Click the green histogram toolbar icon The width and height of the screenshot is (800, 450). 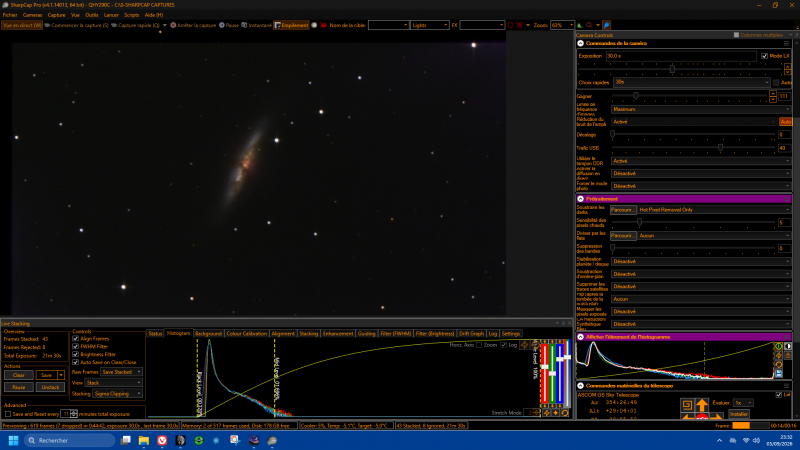coord(580,25)
